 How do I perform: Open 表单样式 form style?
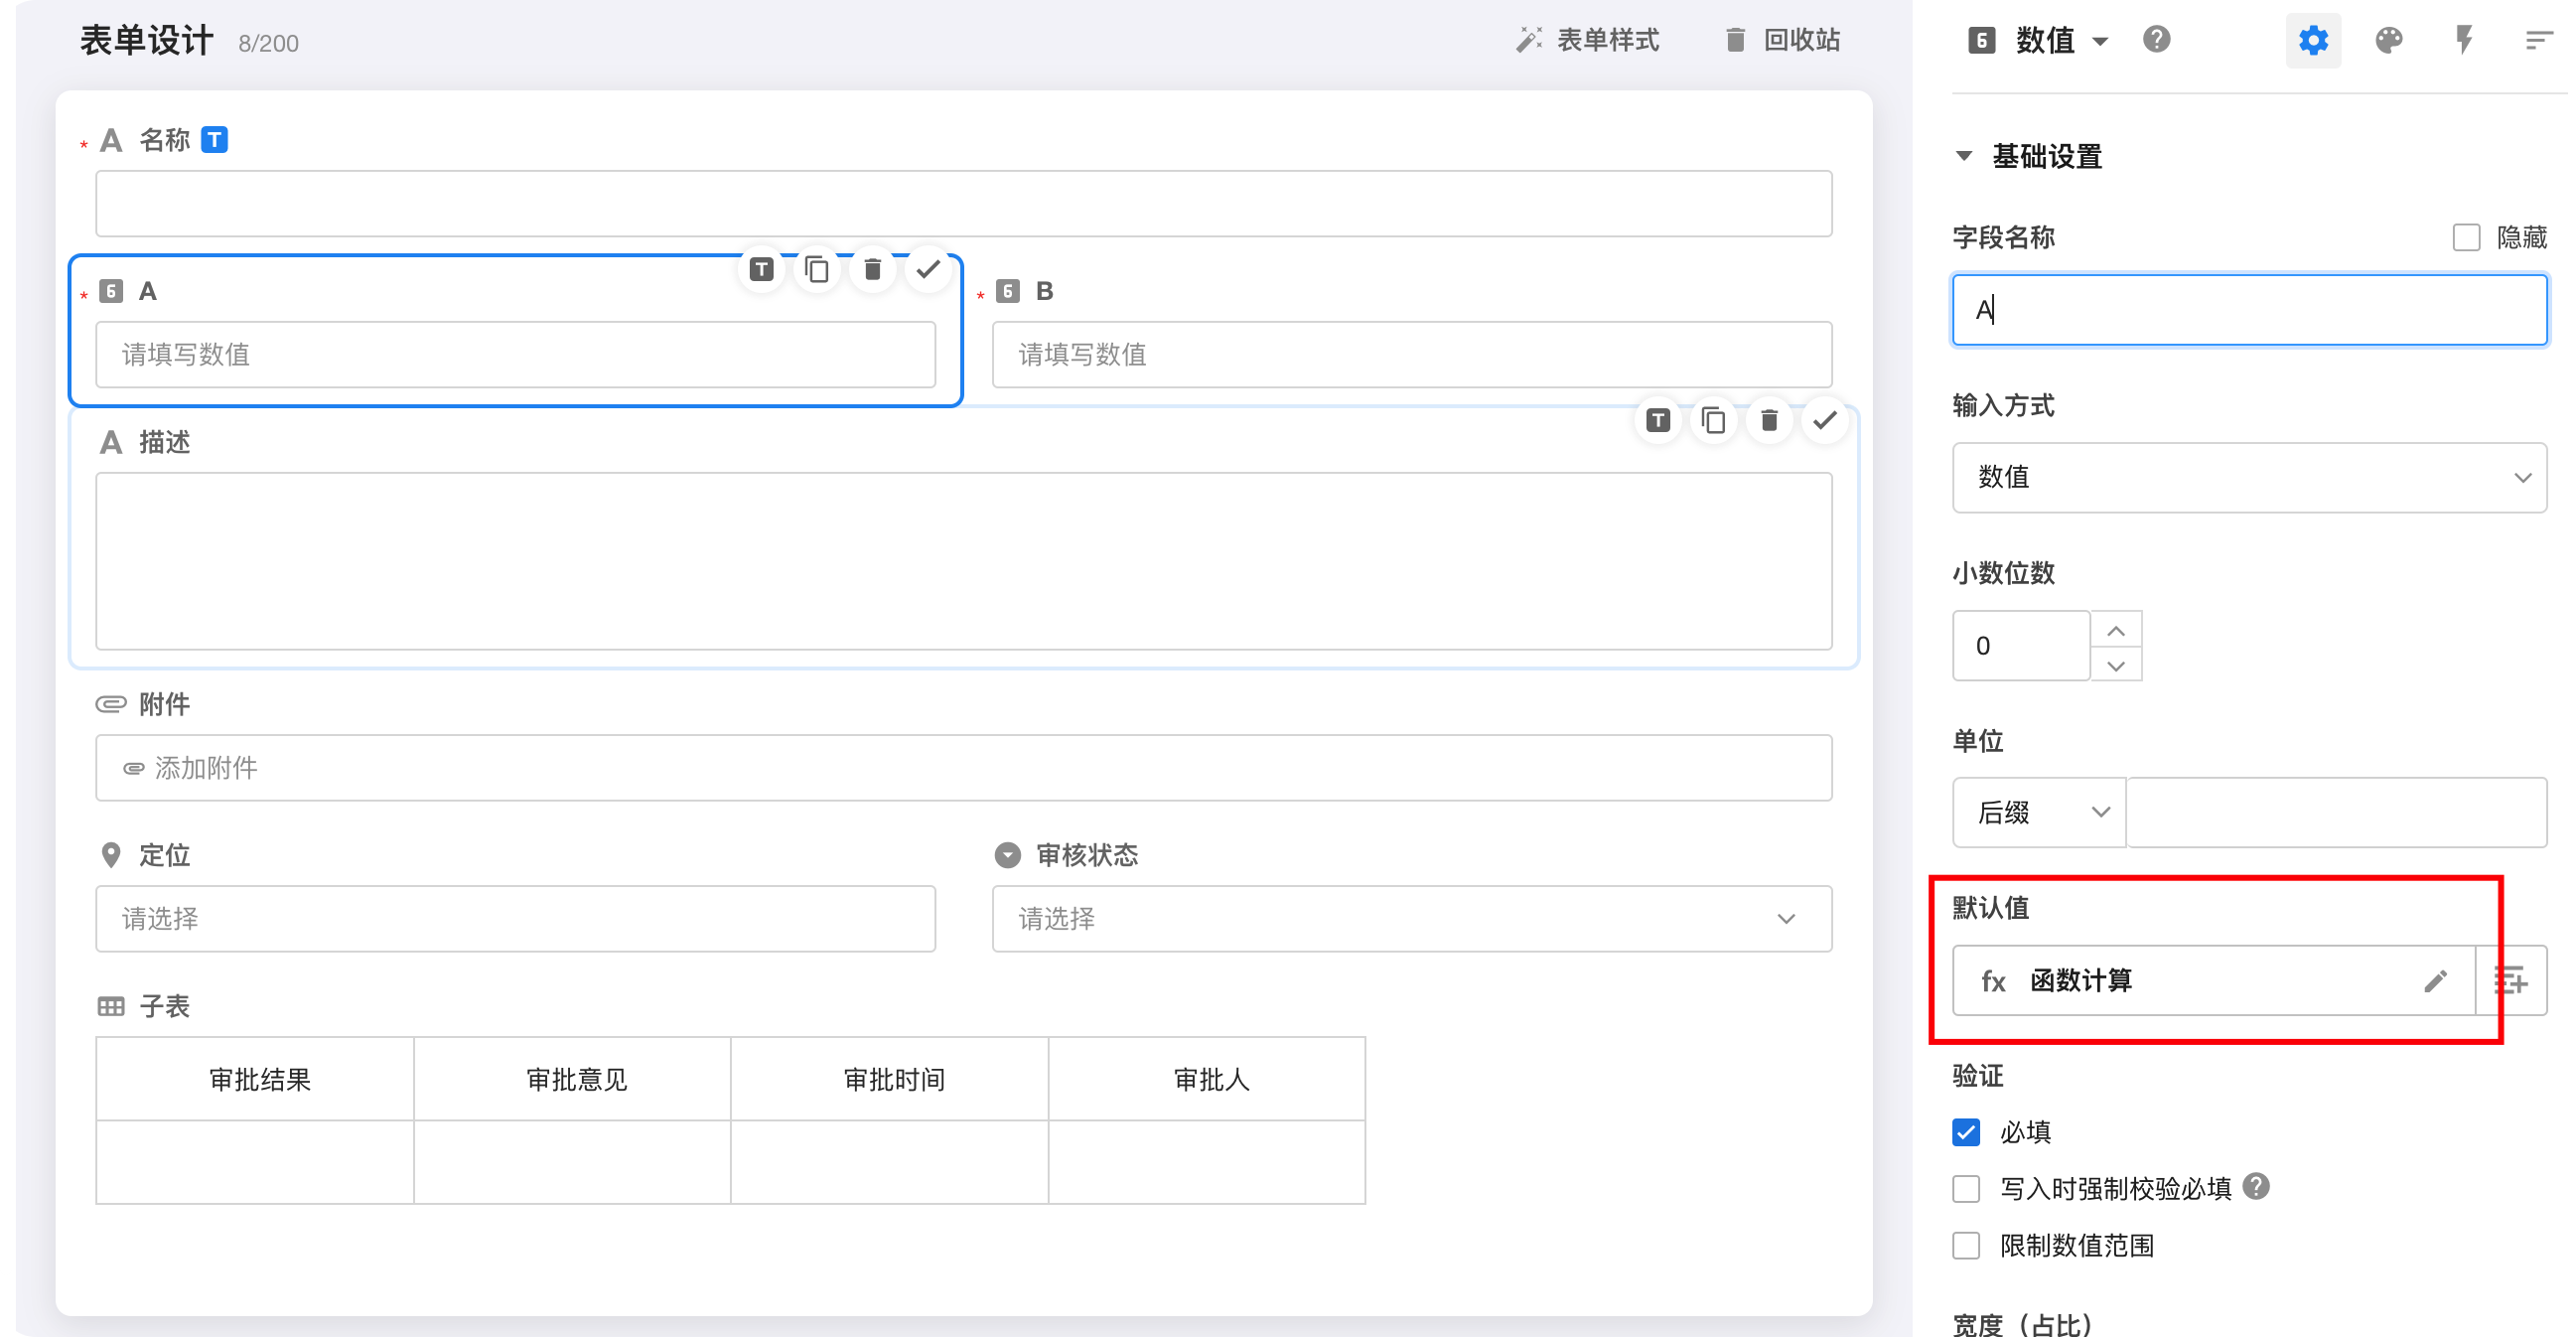[1588, 40]
